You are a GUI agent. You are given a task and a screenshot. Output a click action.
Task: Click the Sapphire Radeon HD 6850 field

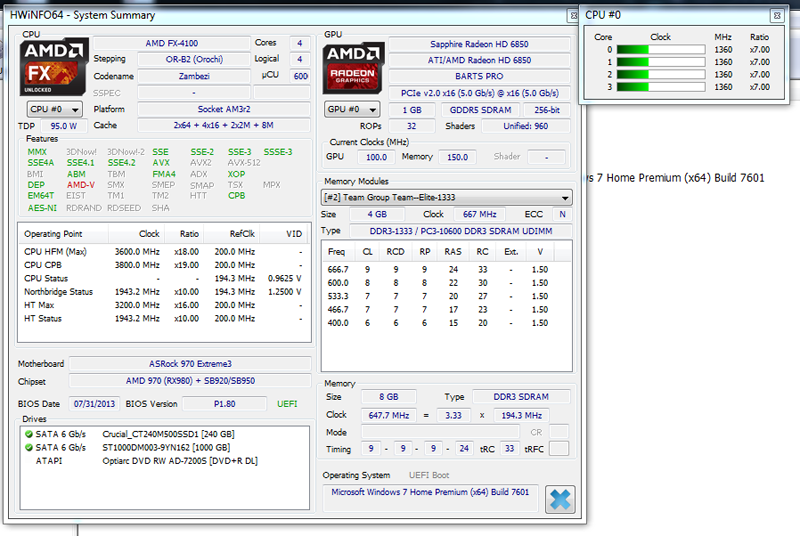tap(479, 44)
